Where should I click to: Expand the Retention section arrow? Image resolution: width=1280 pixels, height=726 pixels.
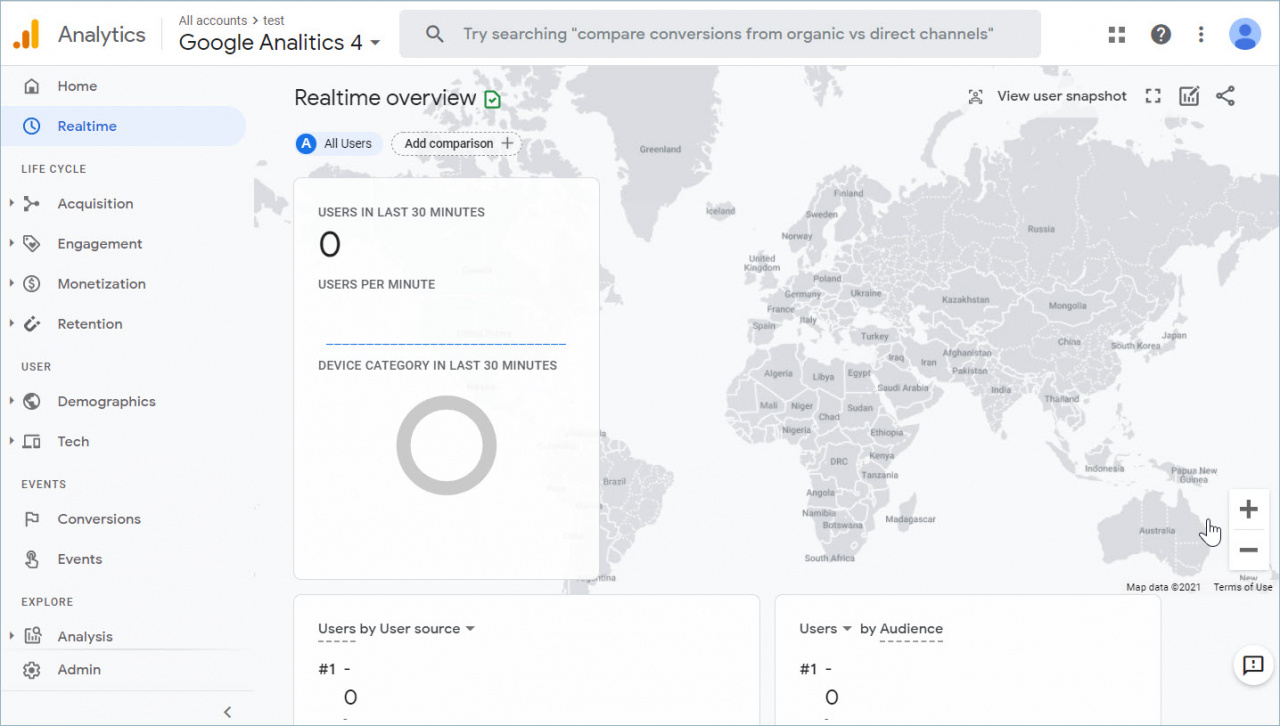11,324
